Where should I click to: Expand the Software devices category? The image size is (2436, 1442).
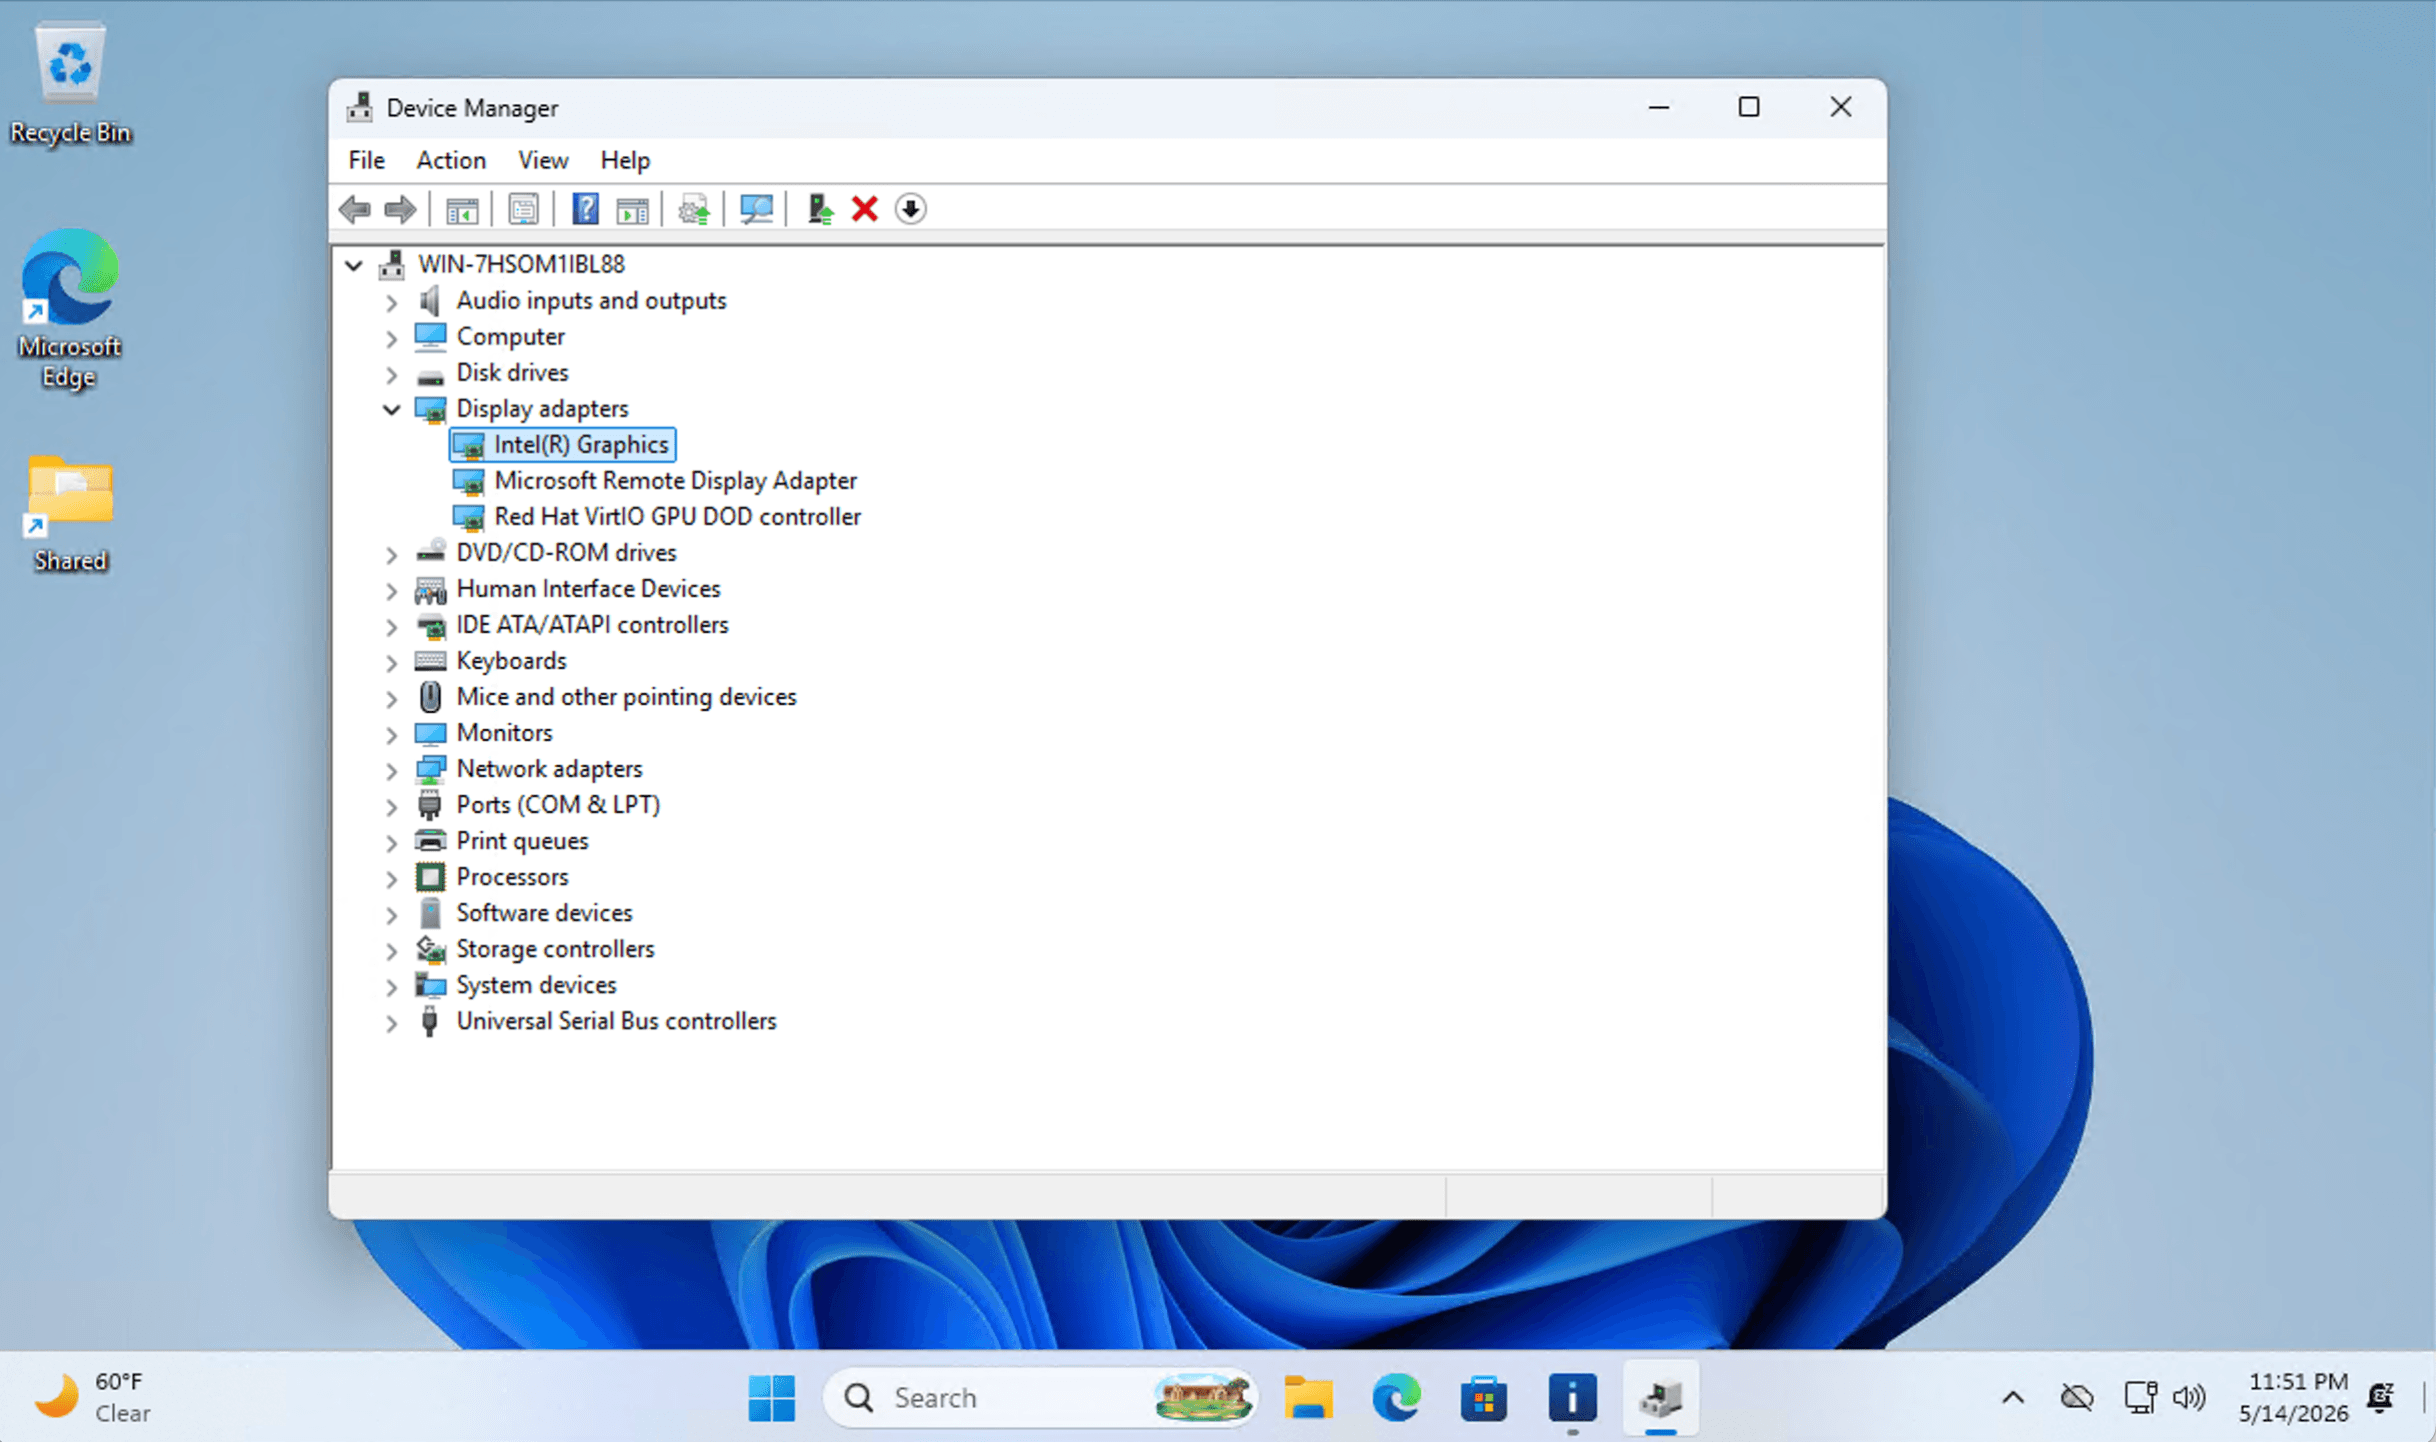pyautogui.click(x=392, y=914)
